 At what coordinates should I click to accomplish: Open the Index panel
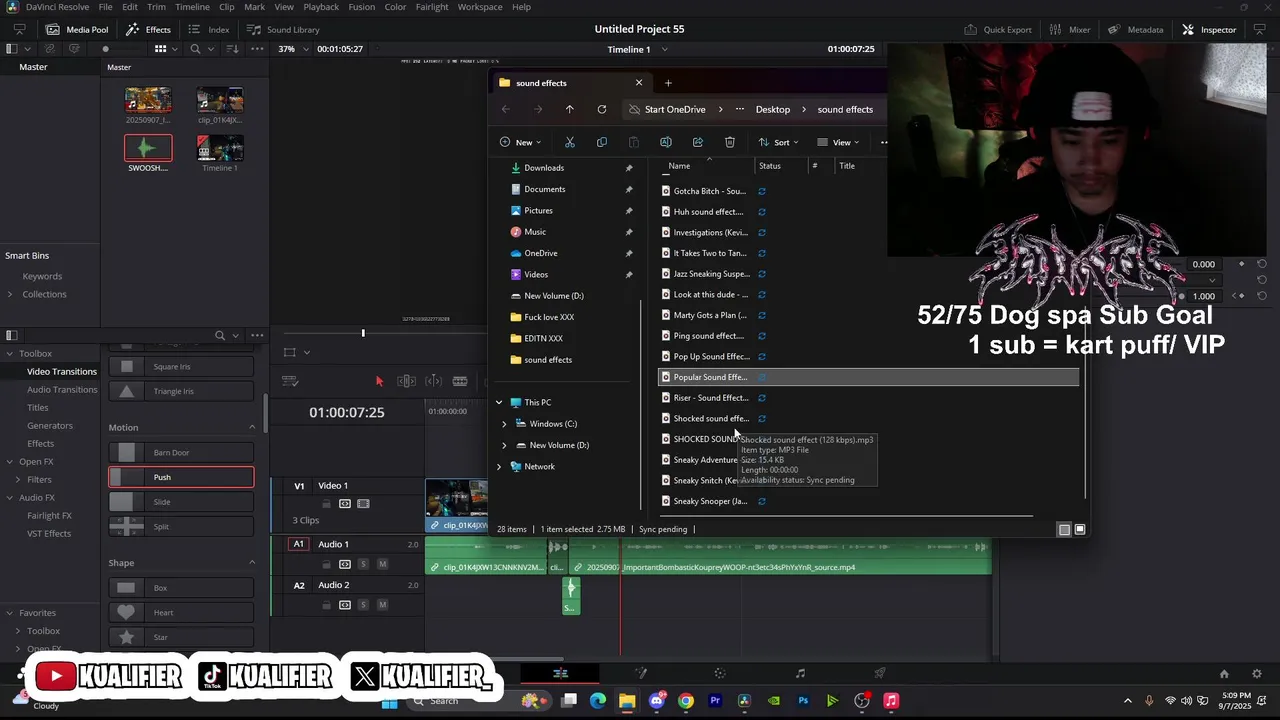pyautogui.click(x=208, y=29)
